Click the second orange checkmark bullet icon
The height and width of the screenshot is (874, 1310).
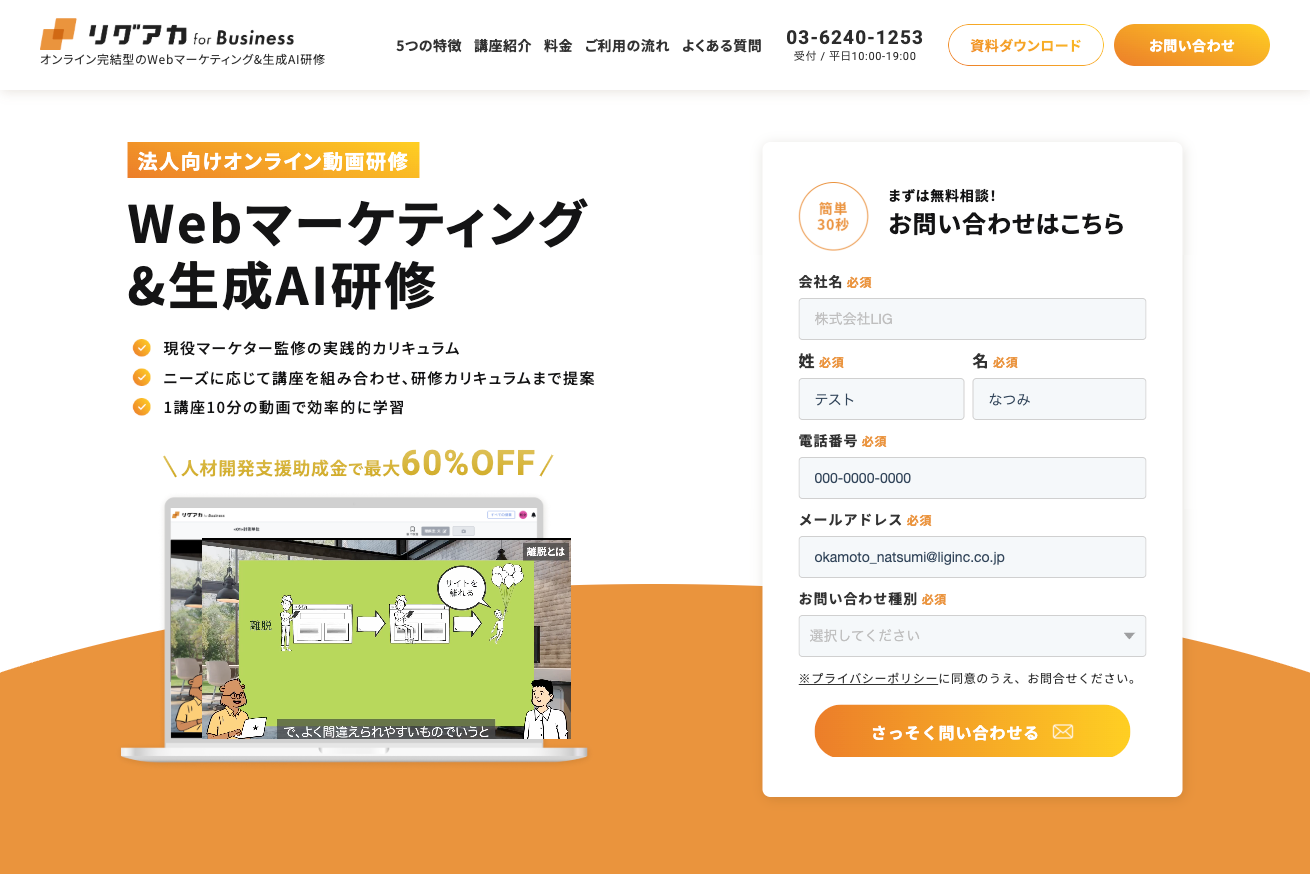[x=142, y=378]
